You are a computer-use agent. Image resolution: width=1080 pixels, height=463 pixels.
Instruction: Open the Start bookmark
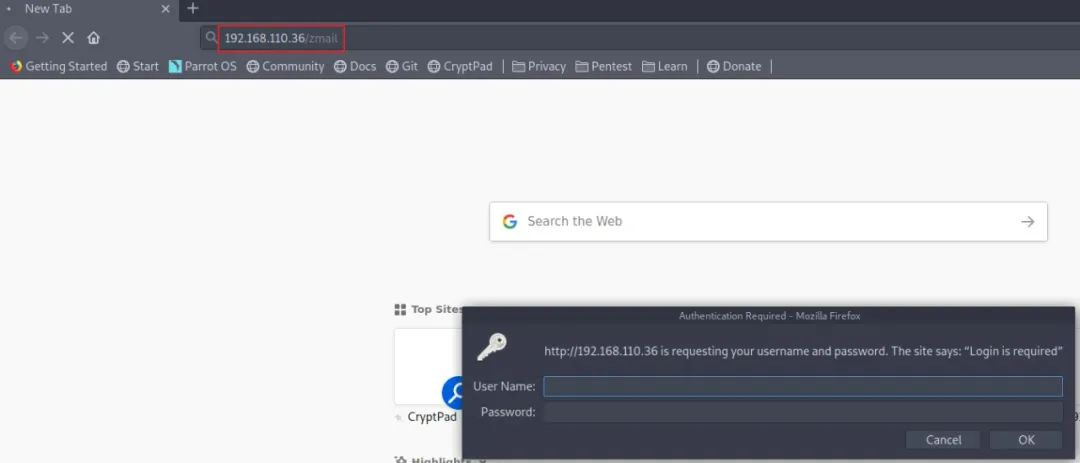click(138, 66)
